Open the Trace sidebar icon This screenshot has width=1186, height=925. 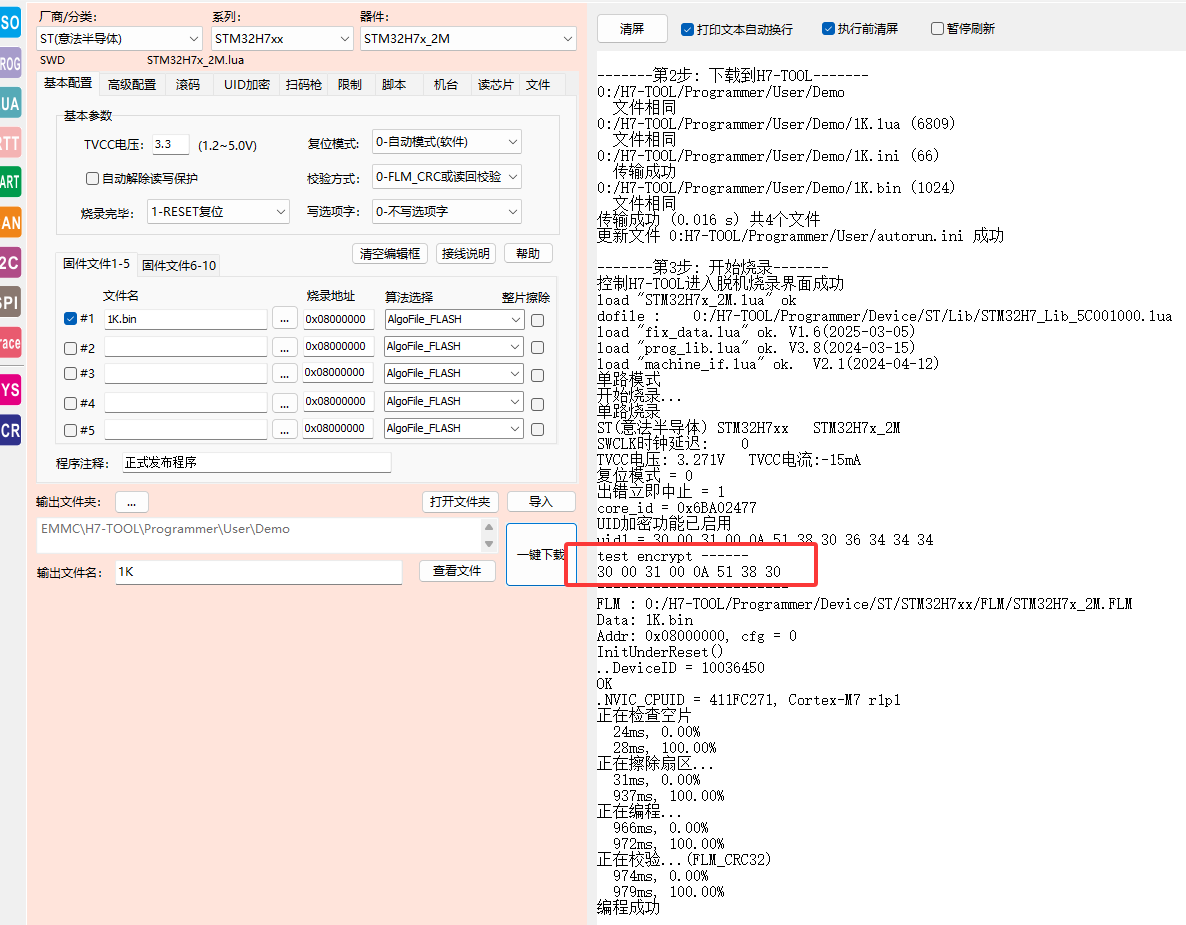(x=10, y=343)
